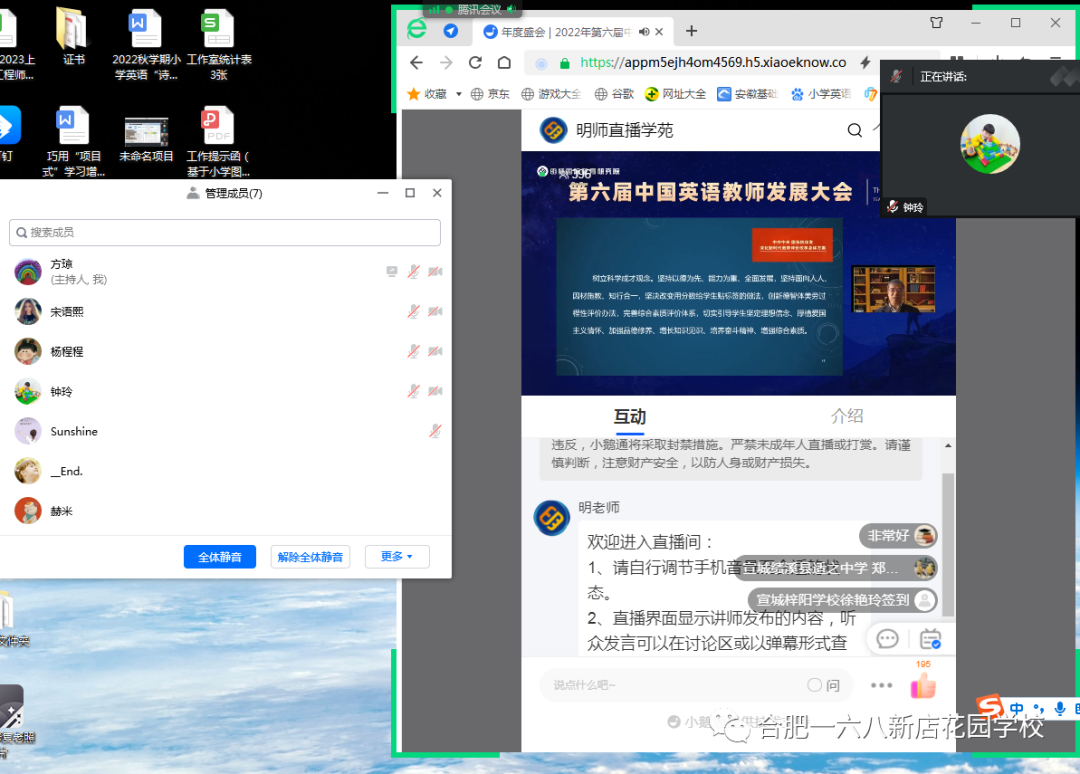
Task: Click 解除全体静音 unmute all button
Action: coord(310,557)
